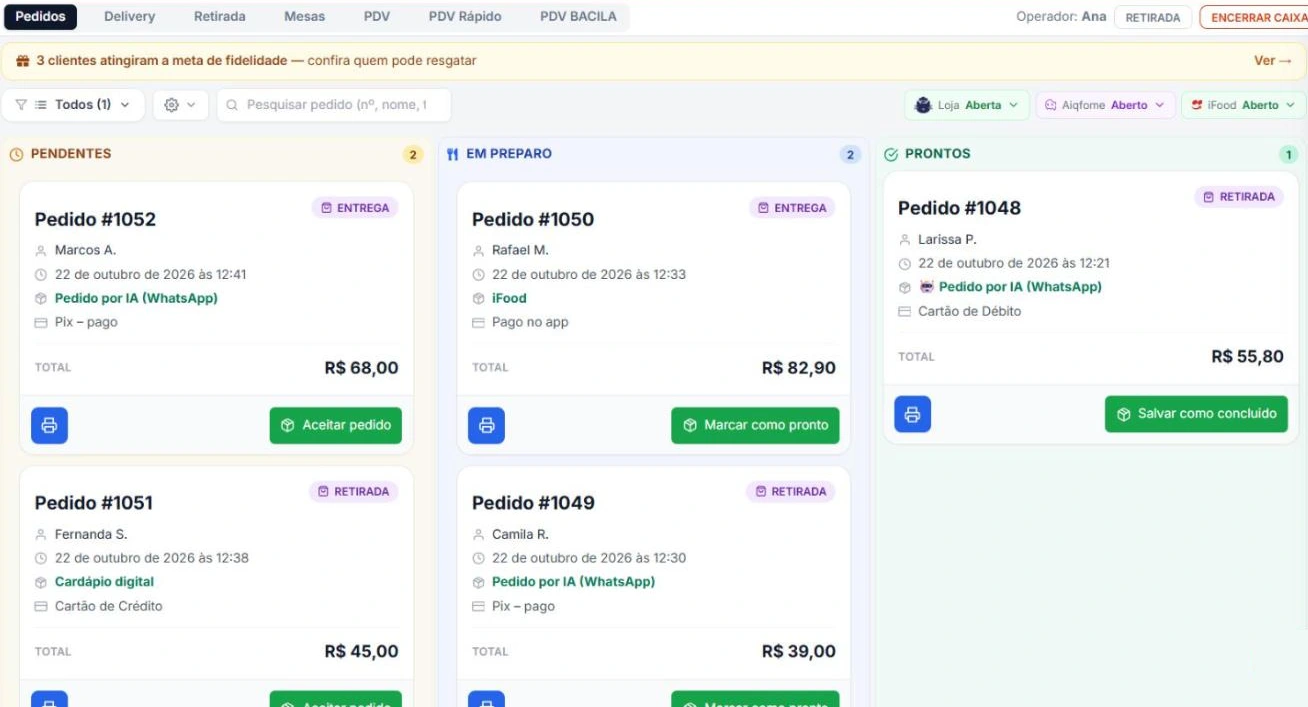Click the ENTREGA badge on order #1052
Image resolution: width=1308 pixels, height=707 pixels.
[x=355, y=208]
